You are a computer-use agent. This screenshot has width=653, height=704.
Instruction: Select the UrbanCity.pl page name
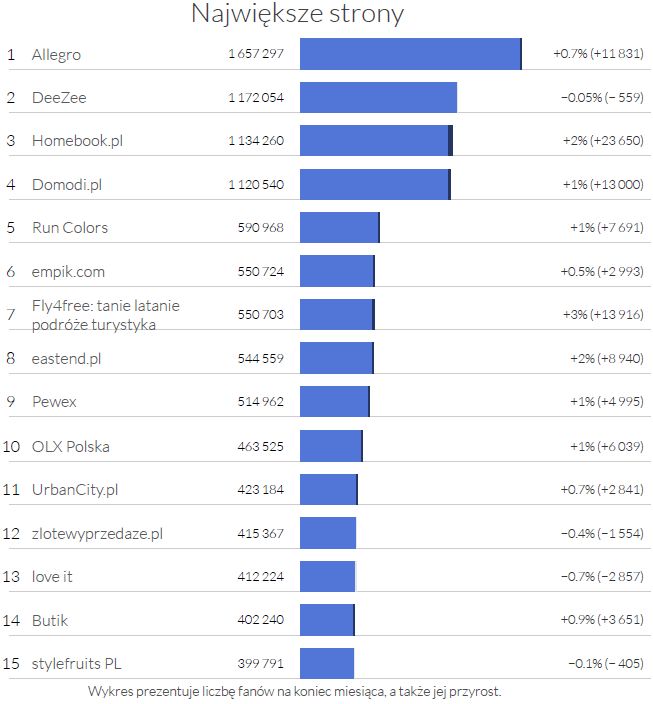coord(75,490)
